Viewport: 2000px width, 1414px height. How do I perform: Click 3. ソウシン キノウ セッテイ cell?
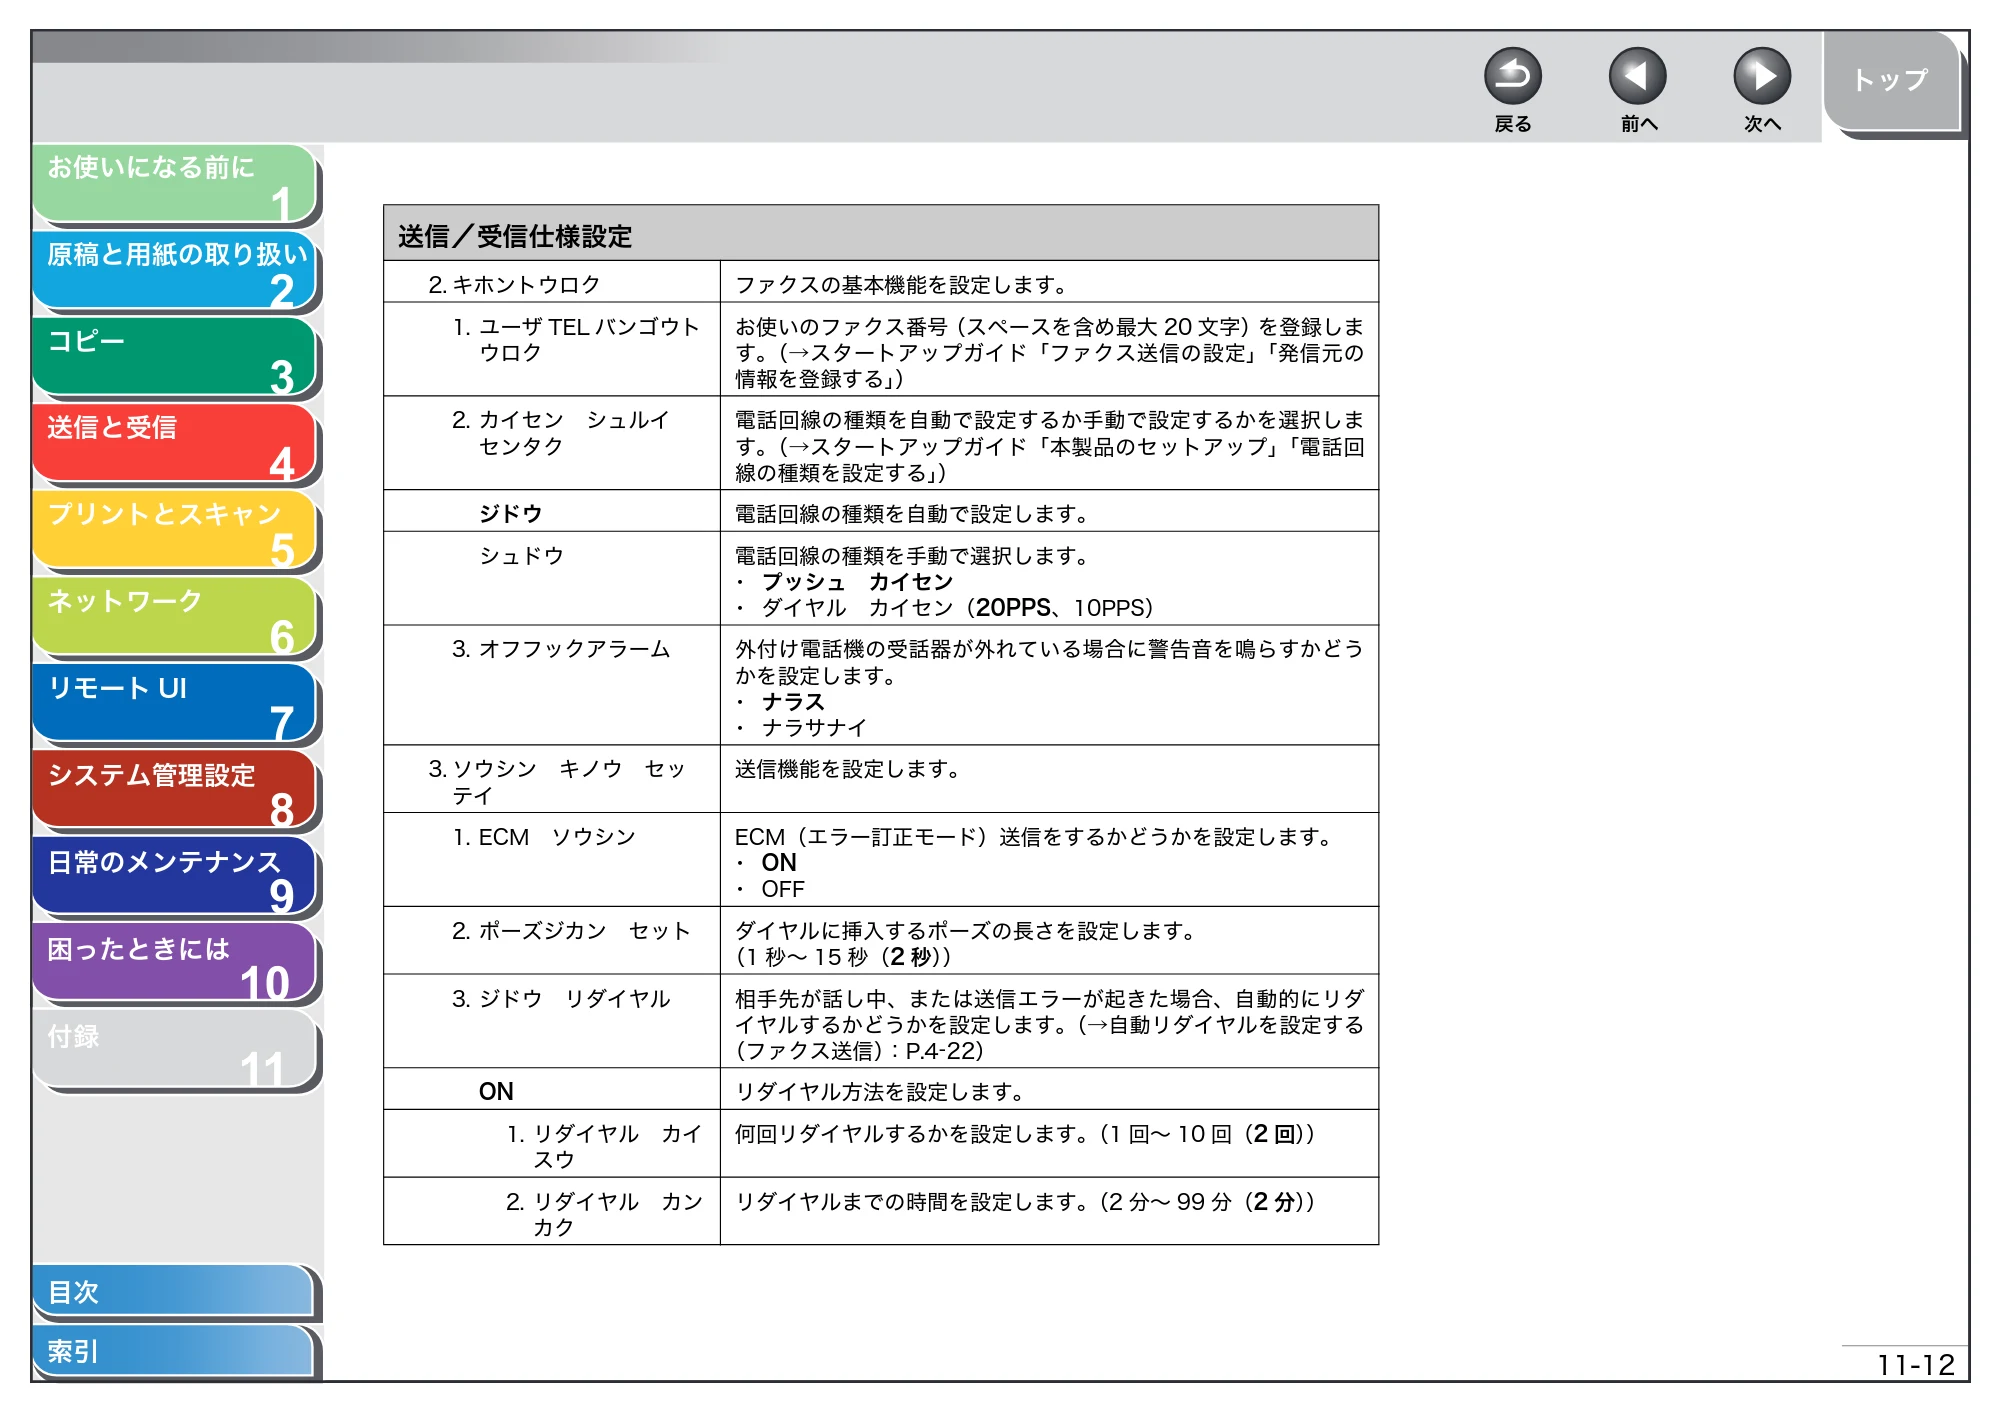pyautogui.click(x=552, y=779)
